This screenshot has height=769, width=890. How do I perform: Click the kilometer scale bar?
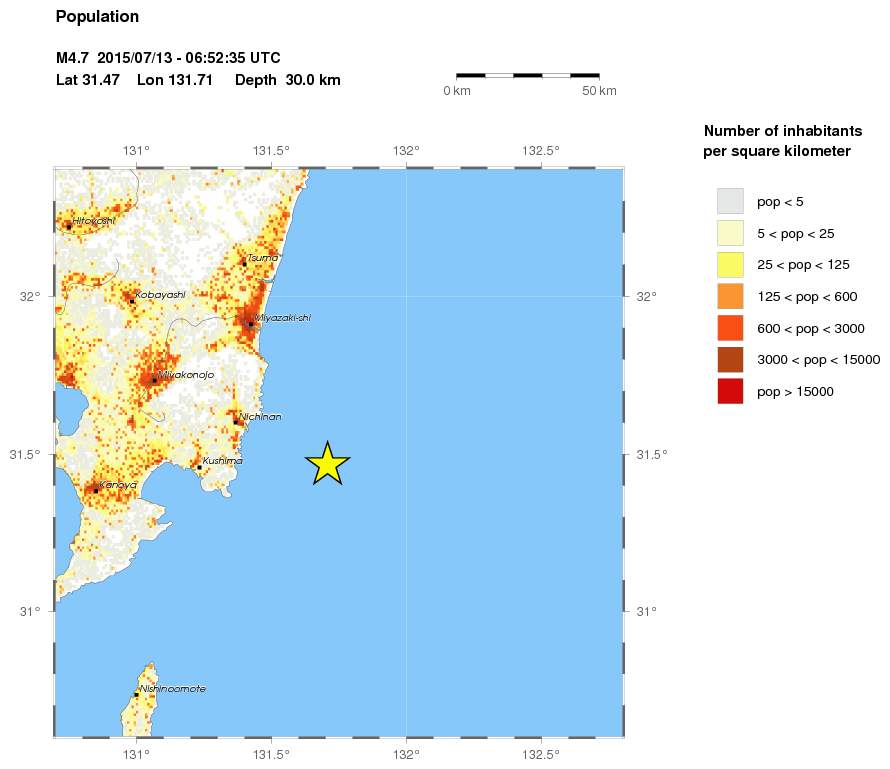527,74
